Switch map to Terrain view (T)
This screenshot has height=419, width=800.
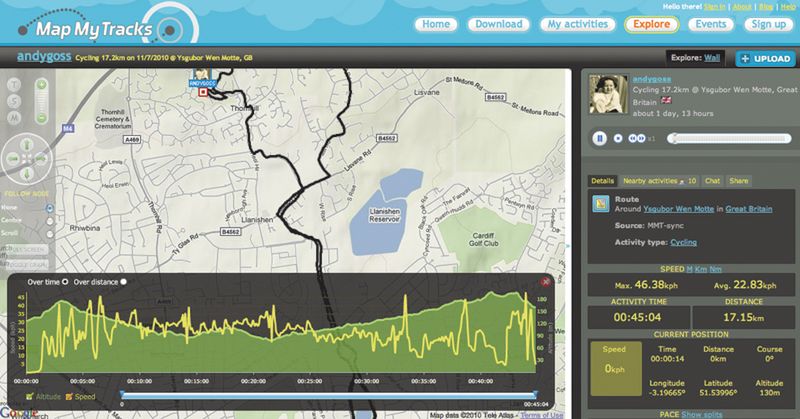pos(14,85)
